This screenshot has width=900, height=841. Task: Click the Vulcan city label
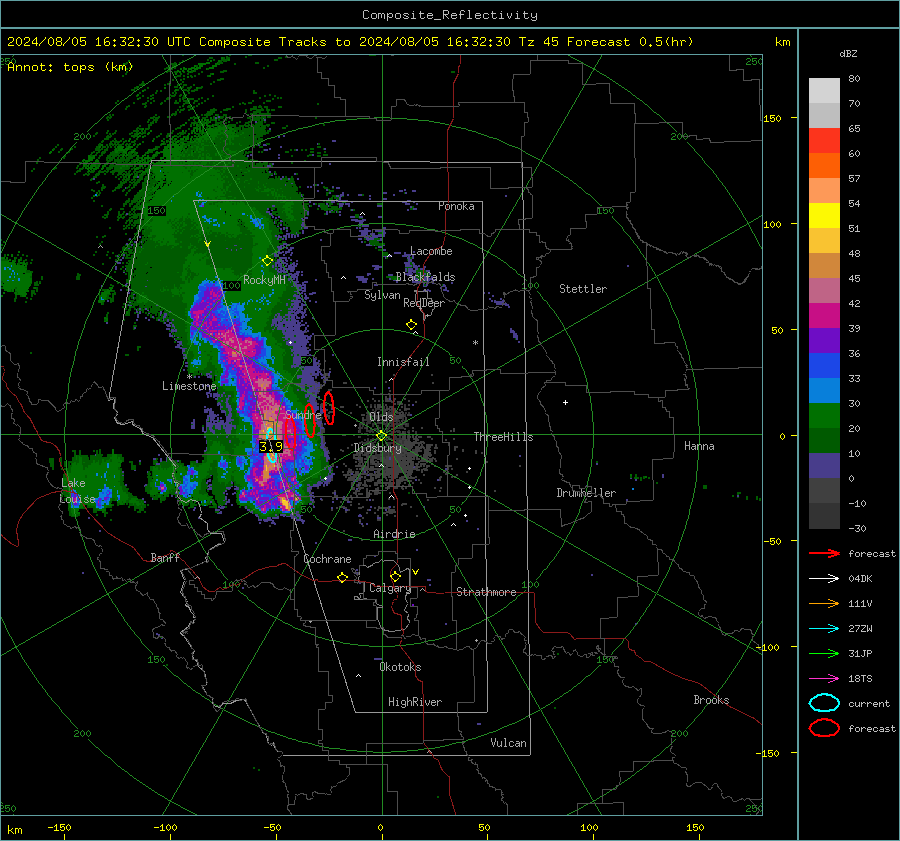coord(509,743)
